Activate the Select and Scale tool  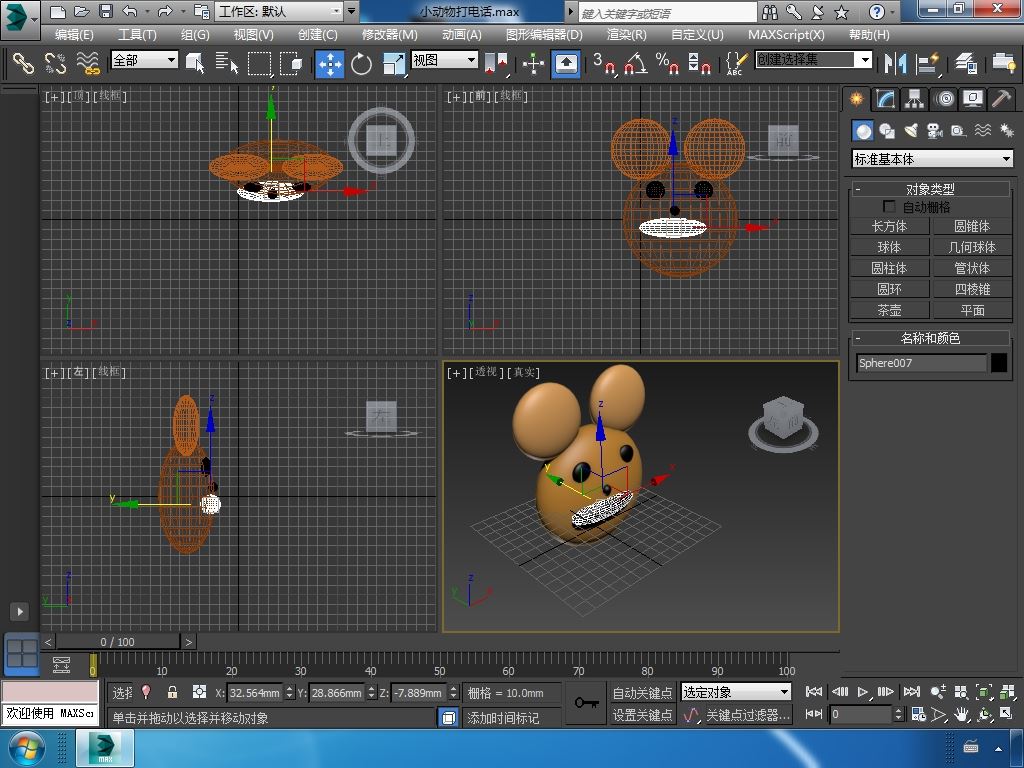393,63
